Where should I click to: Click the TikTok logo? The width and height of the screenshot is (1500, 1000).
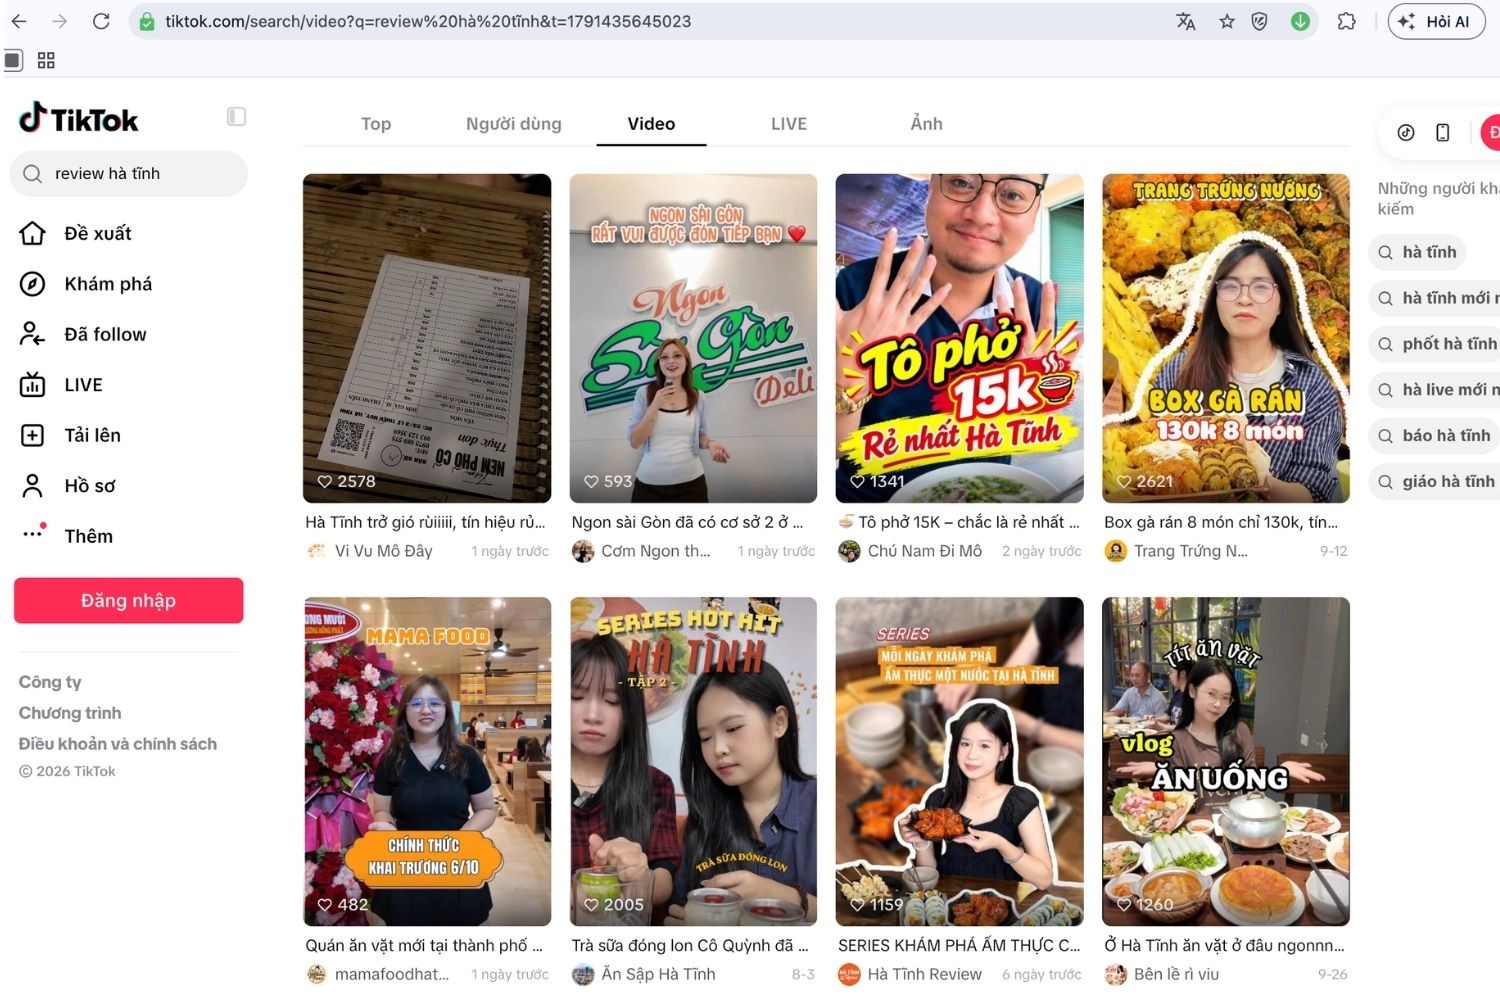(x=79, y=119)
